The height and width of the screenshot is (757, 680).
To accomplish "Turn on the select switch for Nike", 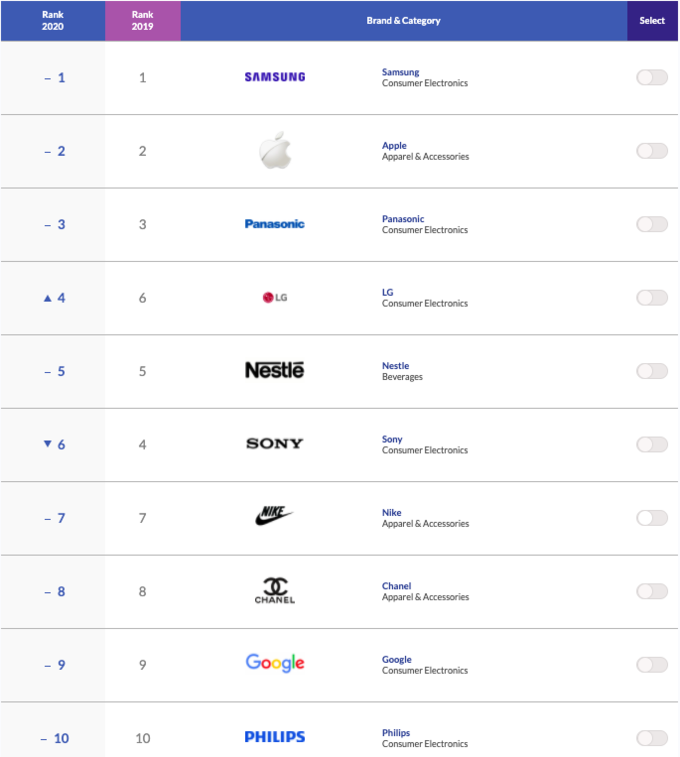I will [652, 518].
